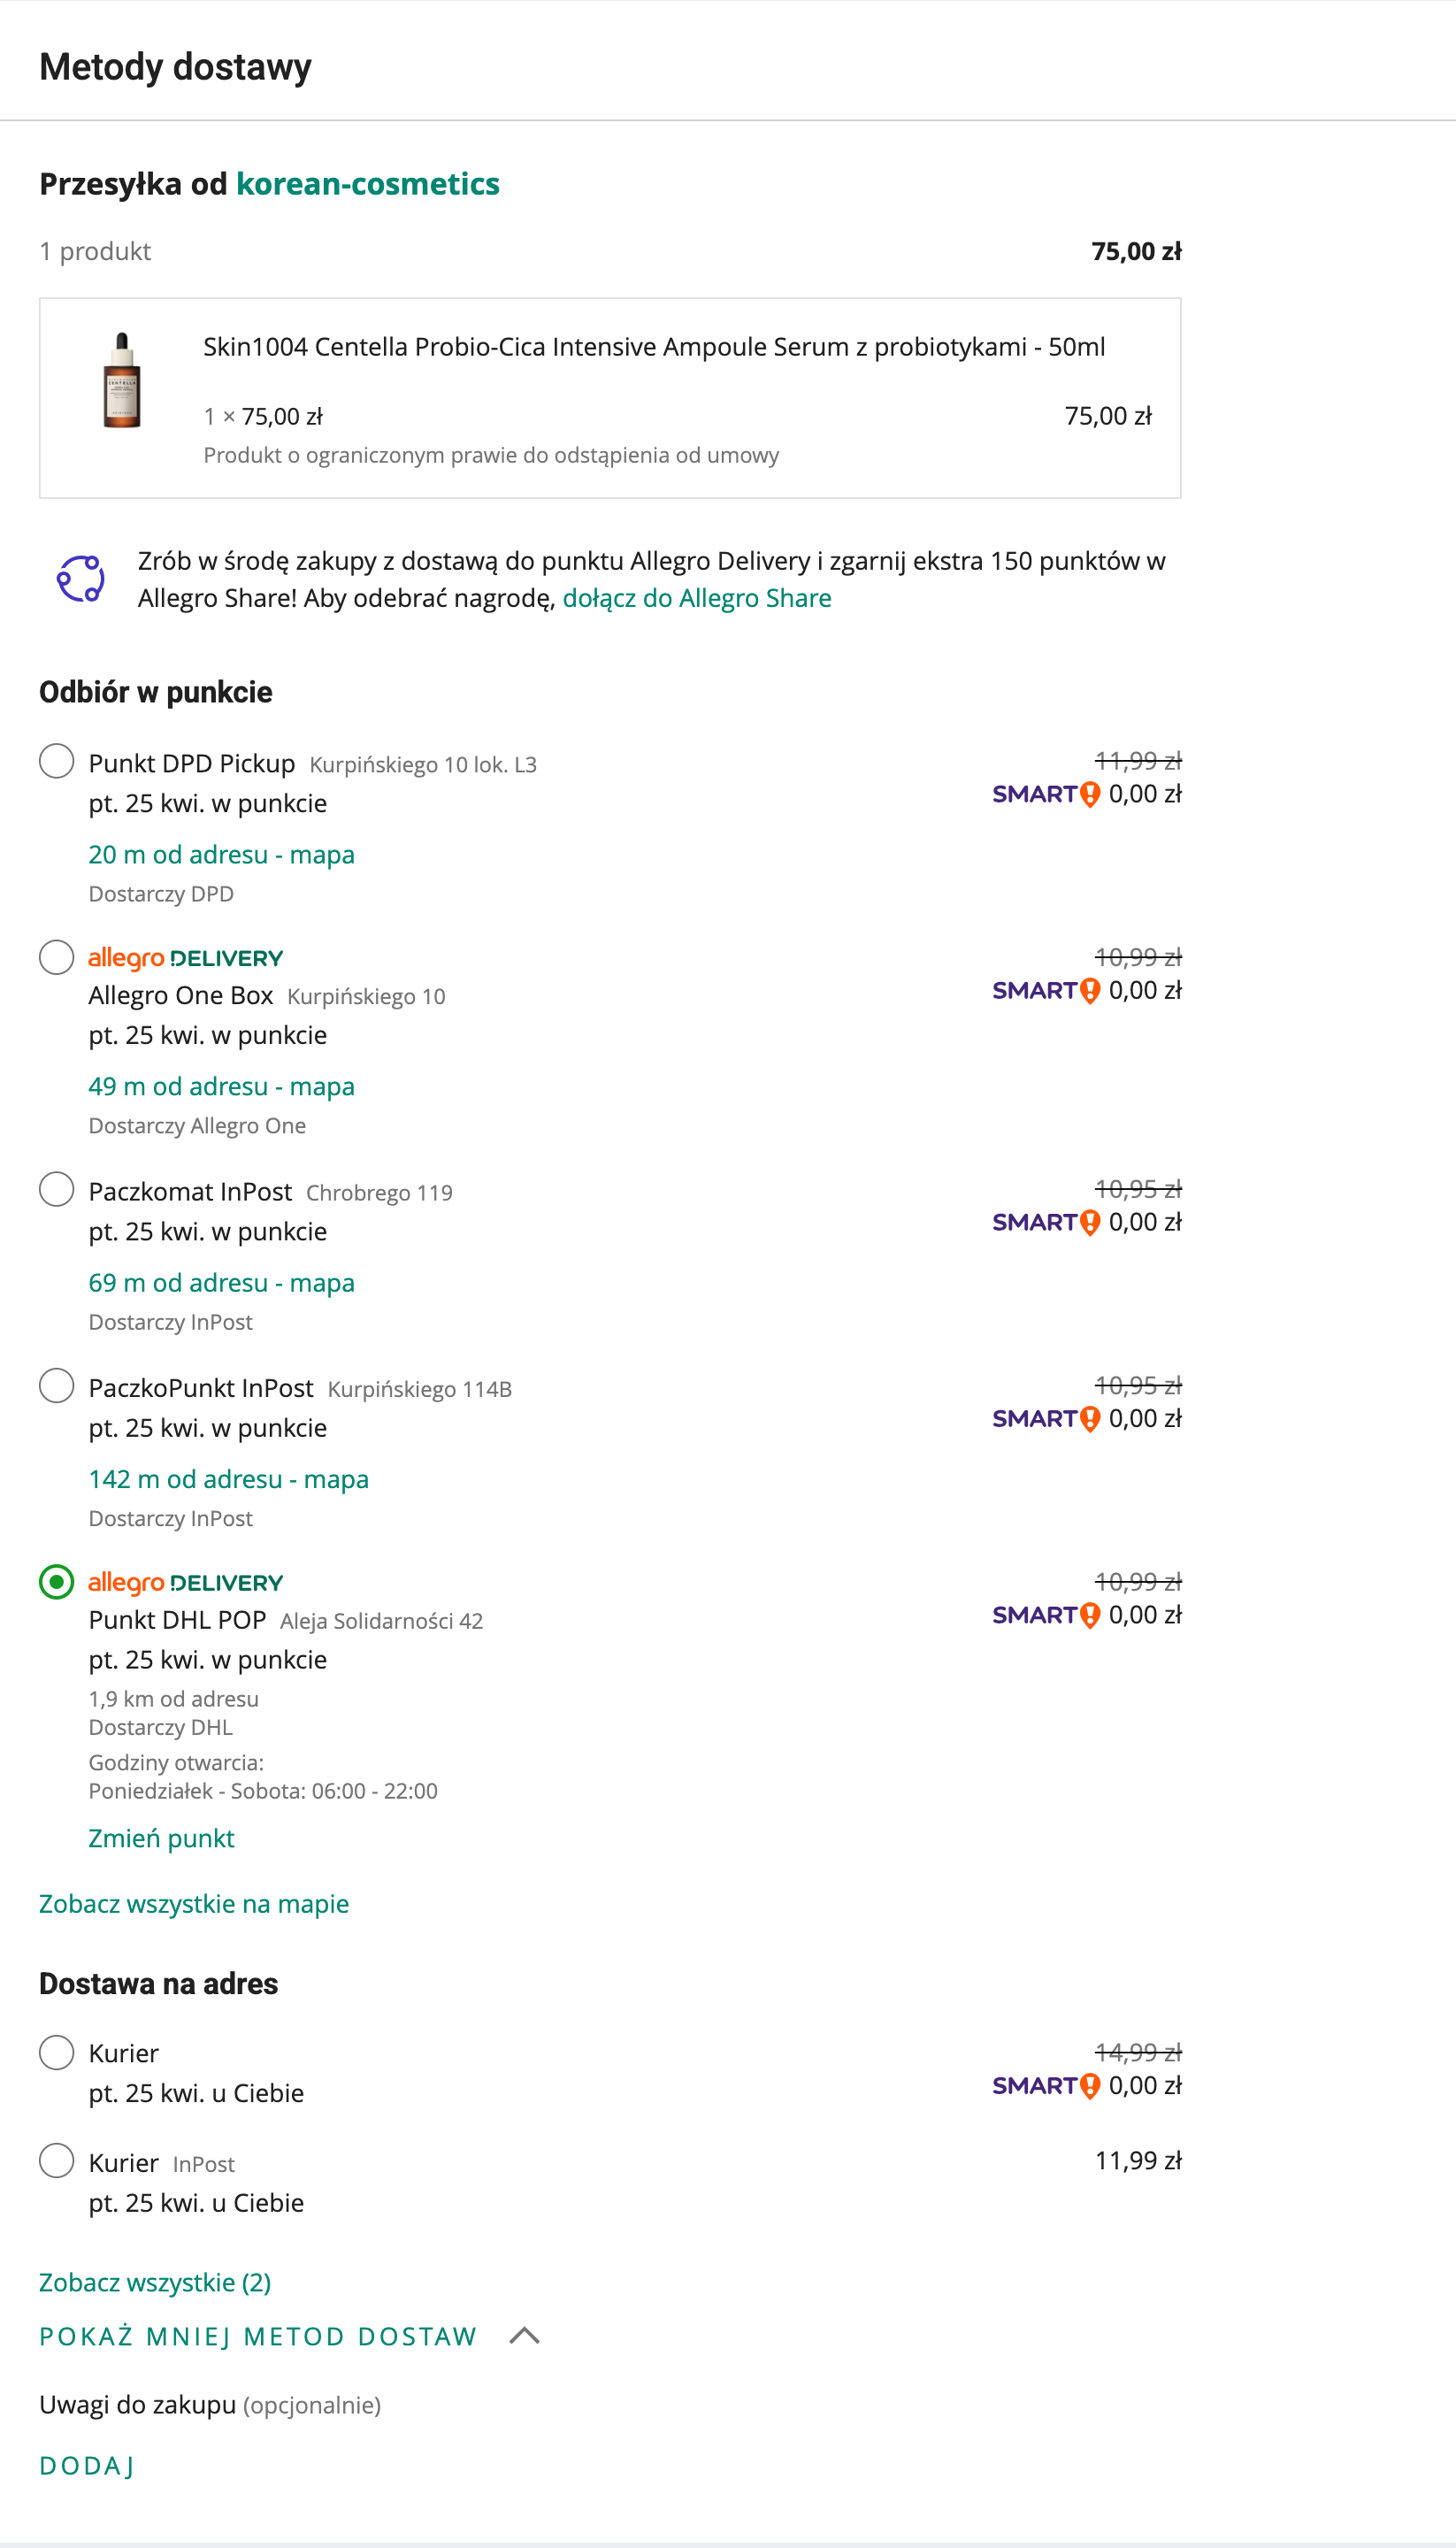
Task: Select Paczkomat InPost Chrobrego 119 option
Action: pos(56,1189)
